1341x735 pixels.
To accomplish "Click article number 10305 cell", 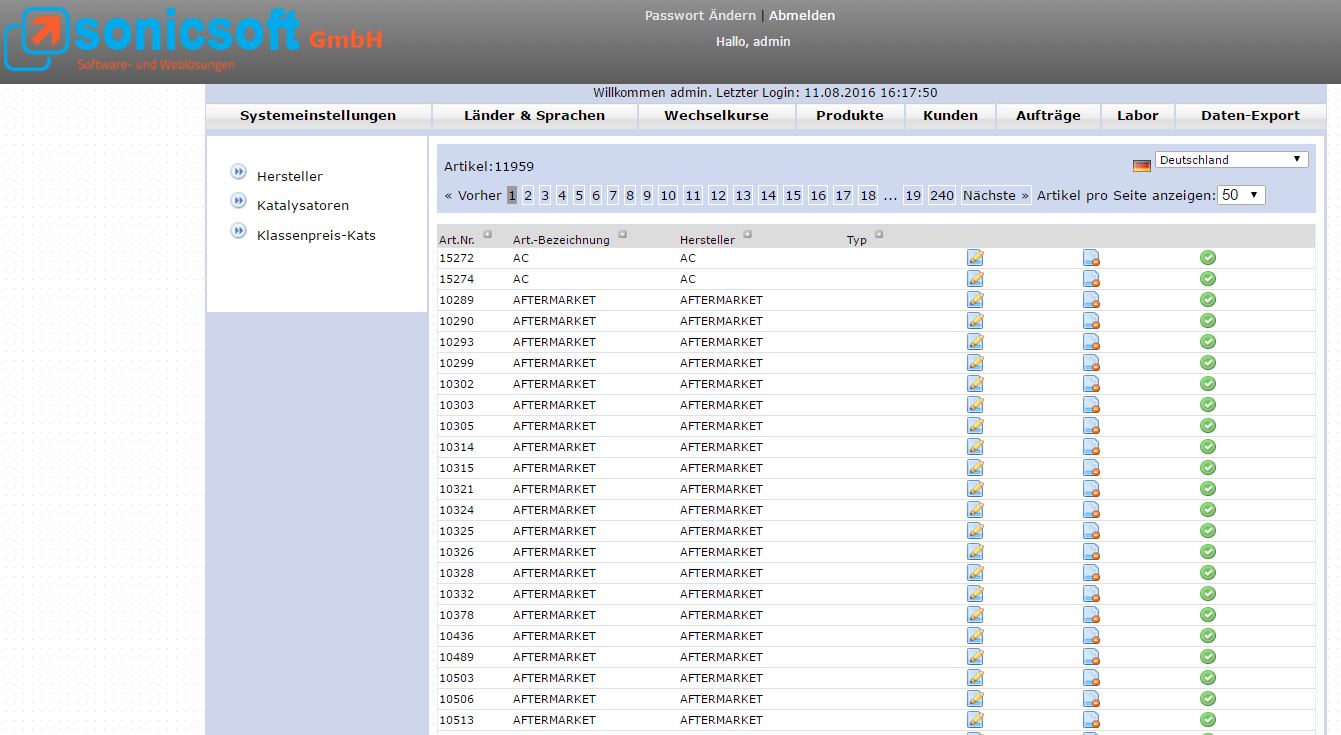I will click(457, 426).
